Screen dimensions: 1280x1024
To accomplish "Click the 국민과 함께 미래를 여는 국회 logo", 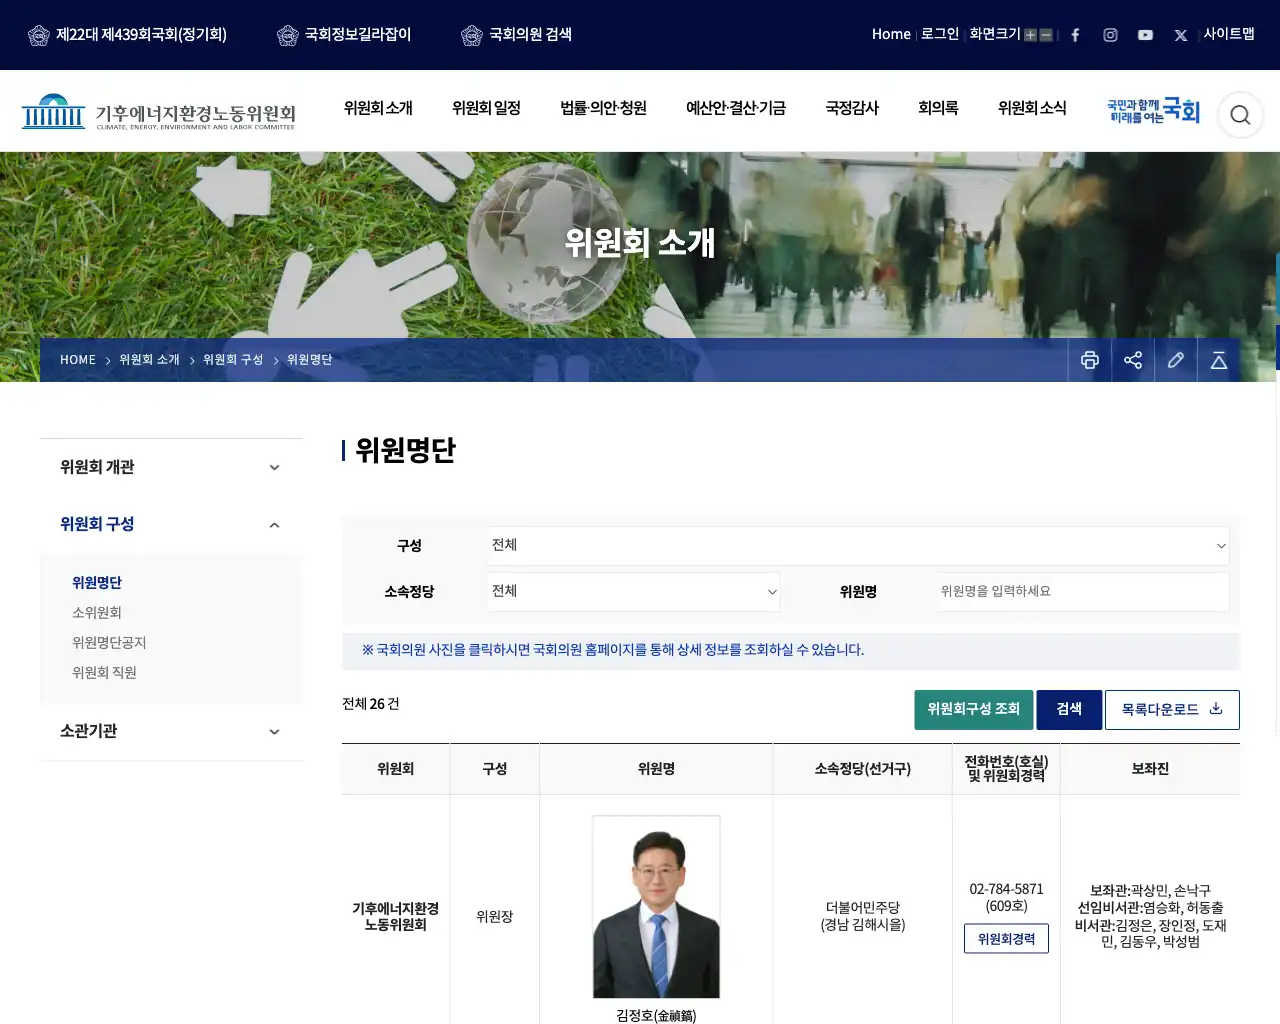I will (x=1153, y=111).
